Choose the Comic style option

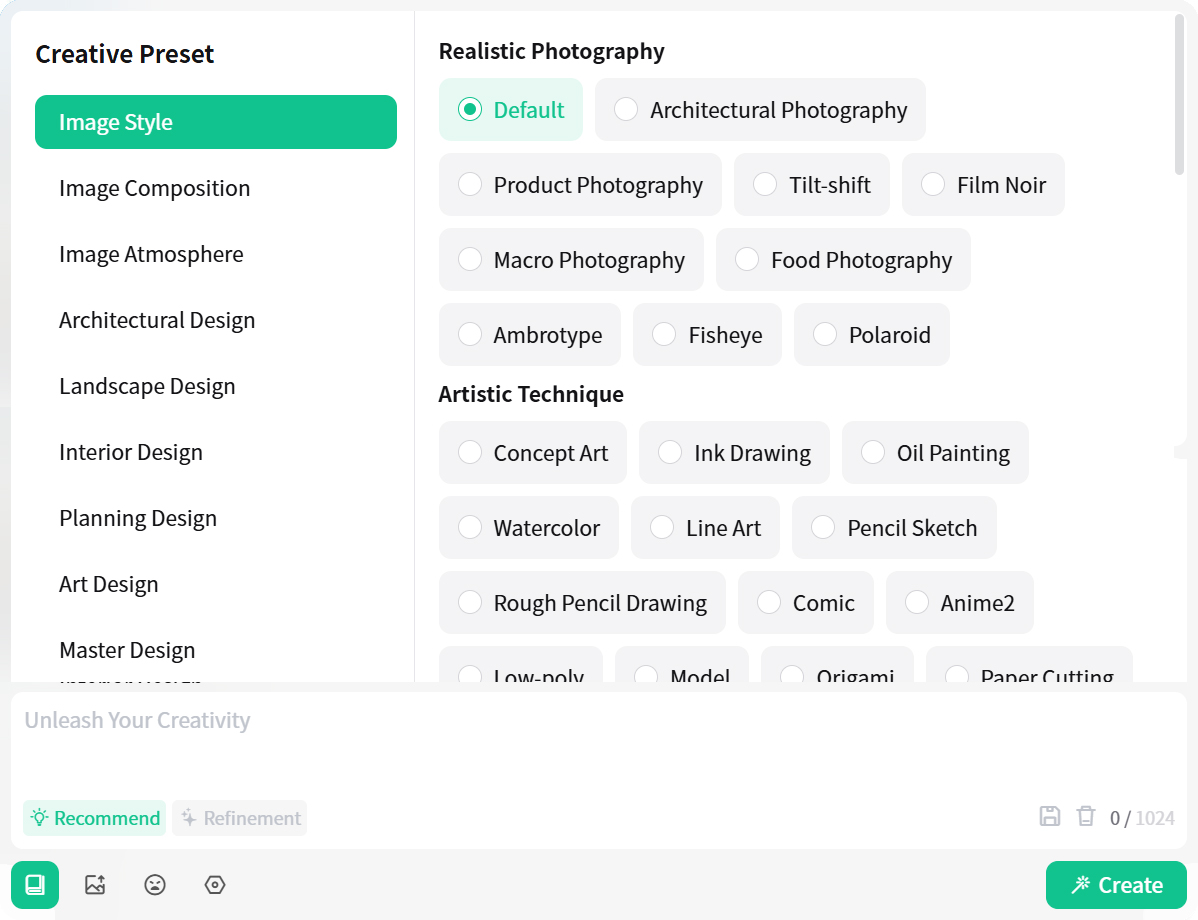769,603
